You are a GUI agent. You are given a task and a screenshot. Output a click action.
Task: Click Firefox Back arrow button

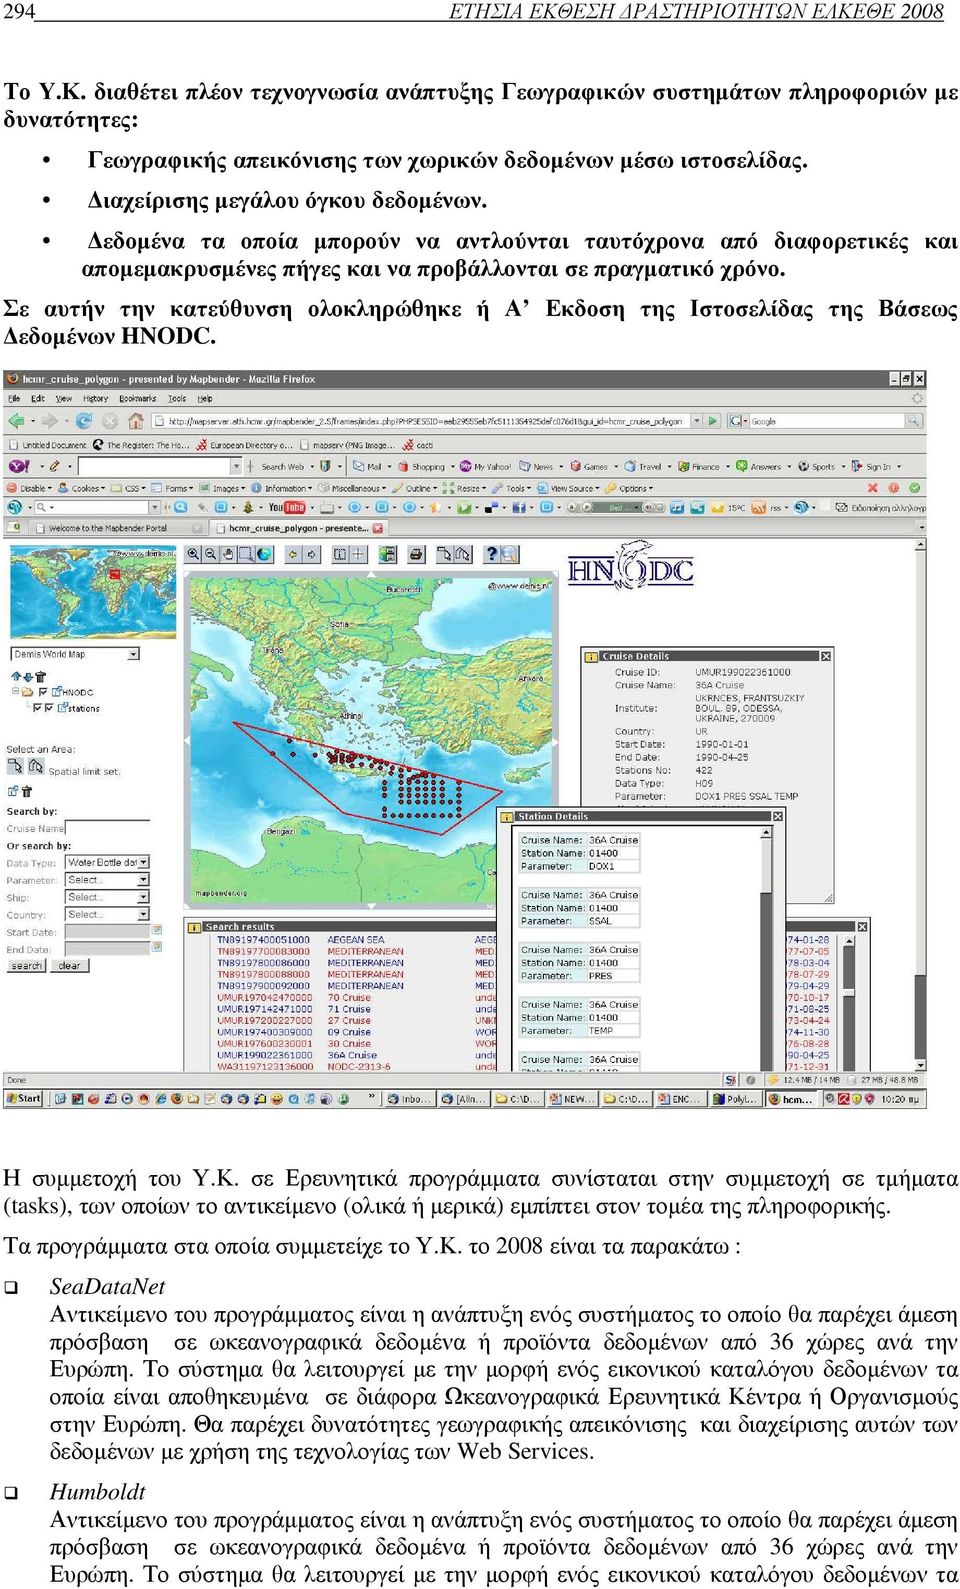[x=18, y=421]
